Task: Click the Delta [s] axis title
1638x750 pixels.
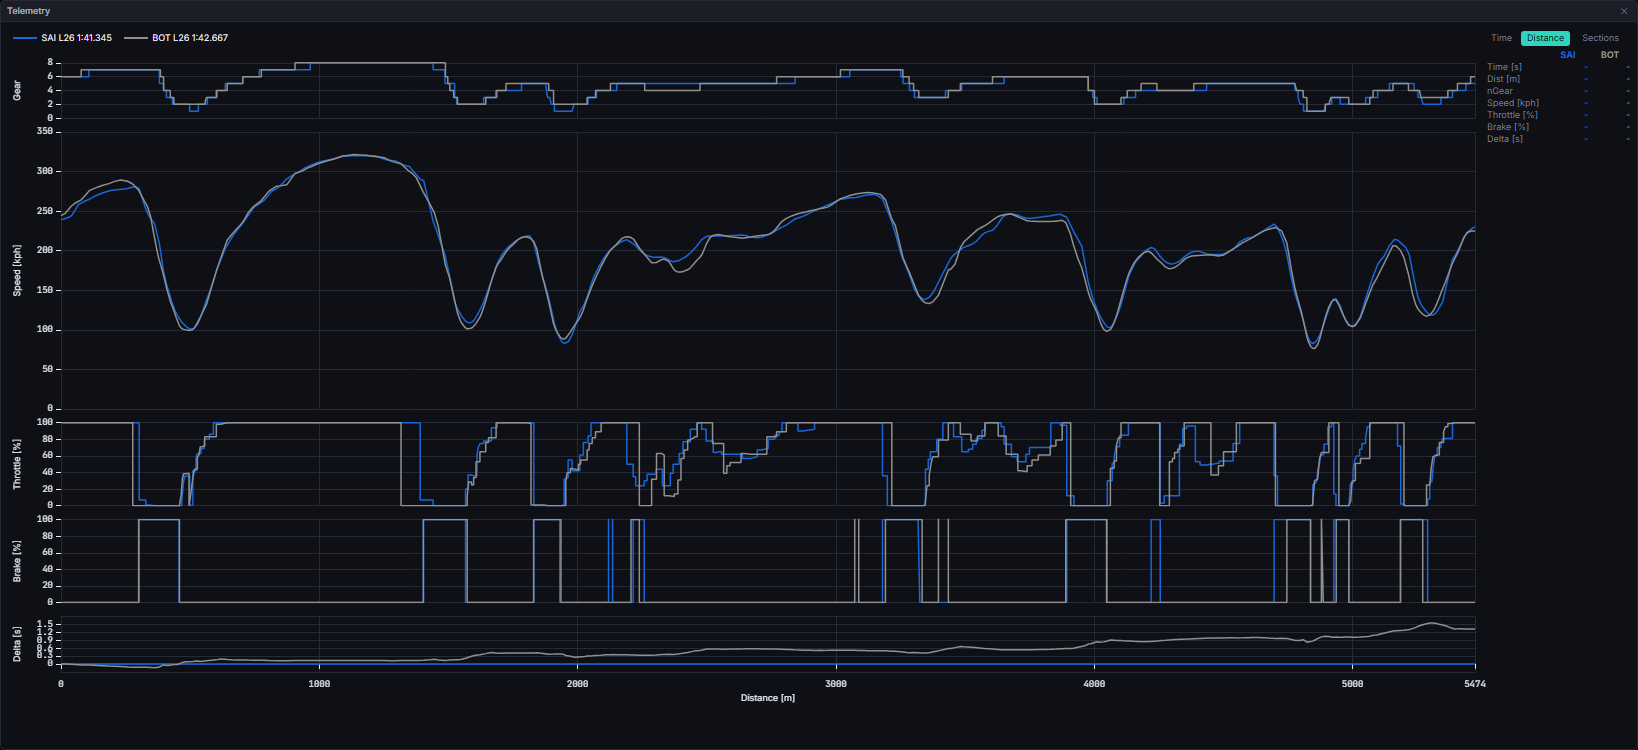Action: click(17, 645)
